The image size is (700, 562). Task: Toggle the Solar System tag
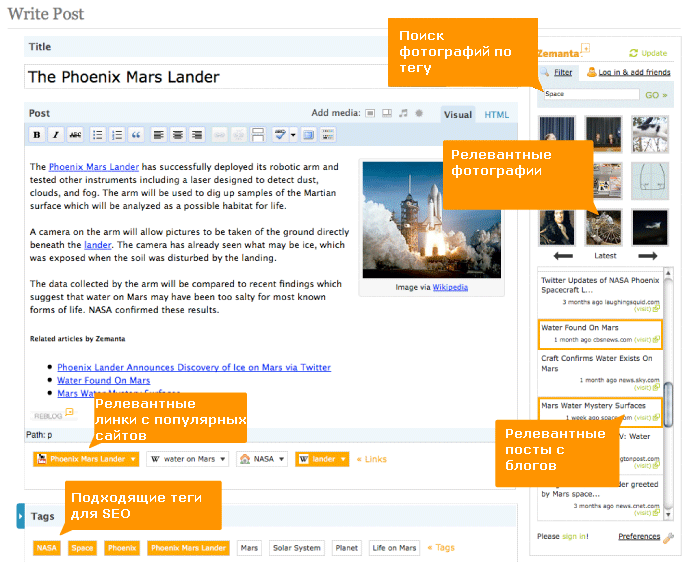[297, 548]
